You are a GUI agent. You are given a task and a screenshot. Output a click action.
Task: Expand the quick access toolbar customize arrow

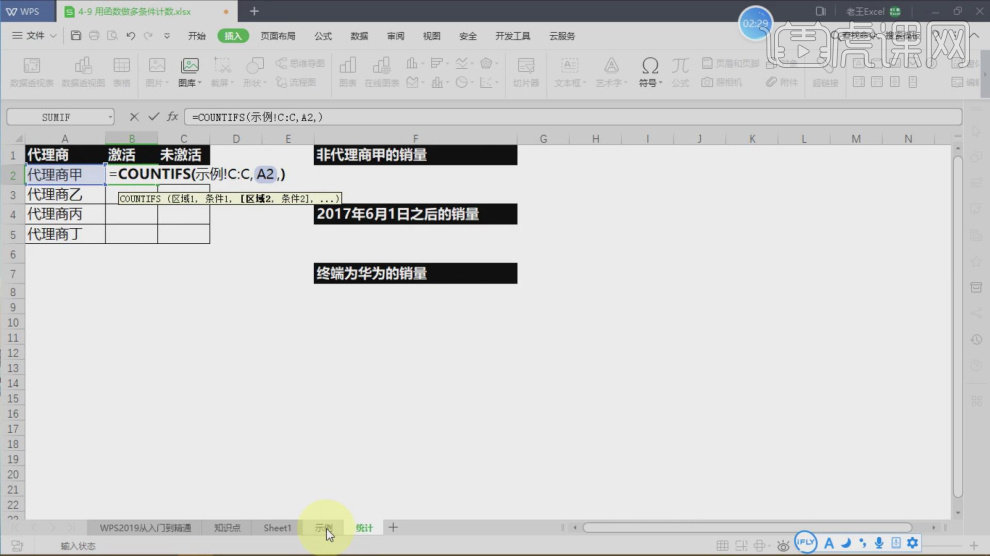click(167, 36)
